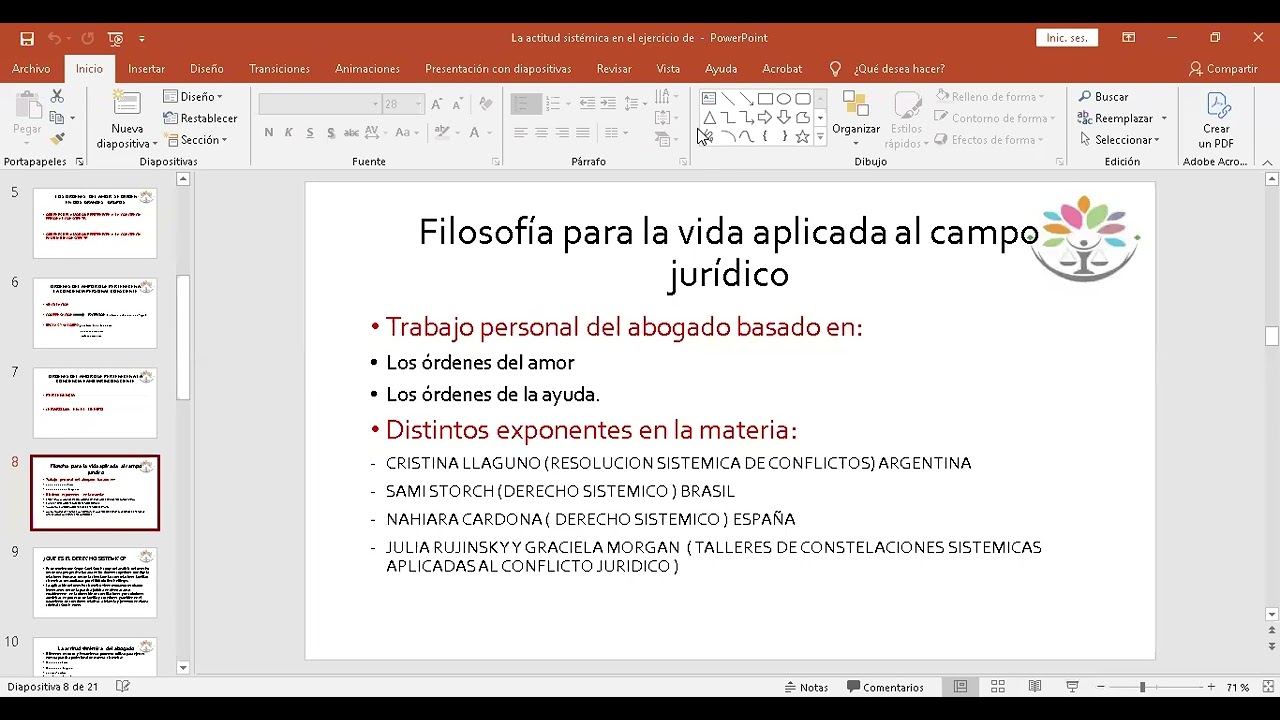Open the Archivo menu

[x=31, y=69]
